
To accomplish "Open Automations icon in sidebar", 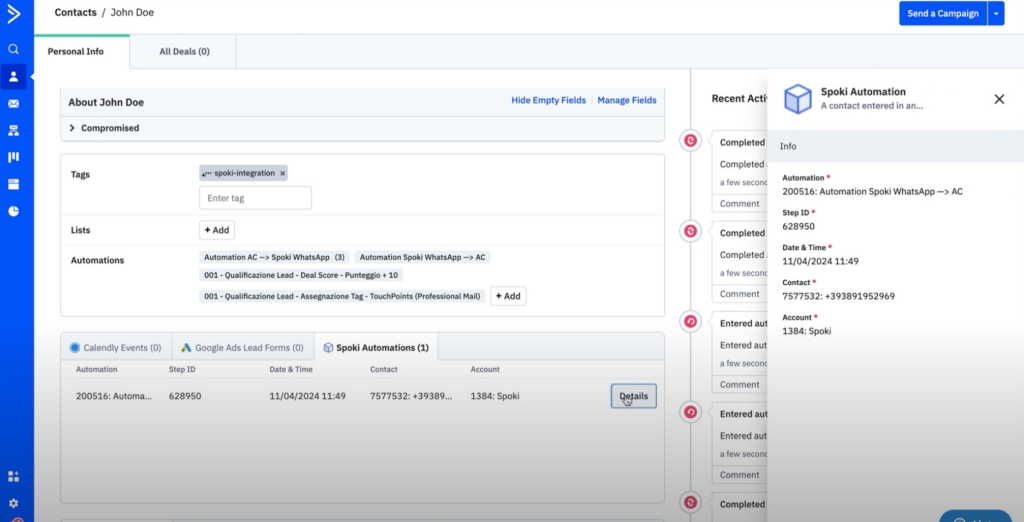I will [x=14, y=130].
